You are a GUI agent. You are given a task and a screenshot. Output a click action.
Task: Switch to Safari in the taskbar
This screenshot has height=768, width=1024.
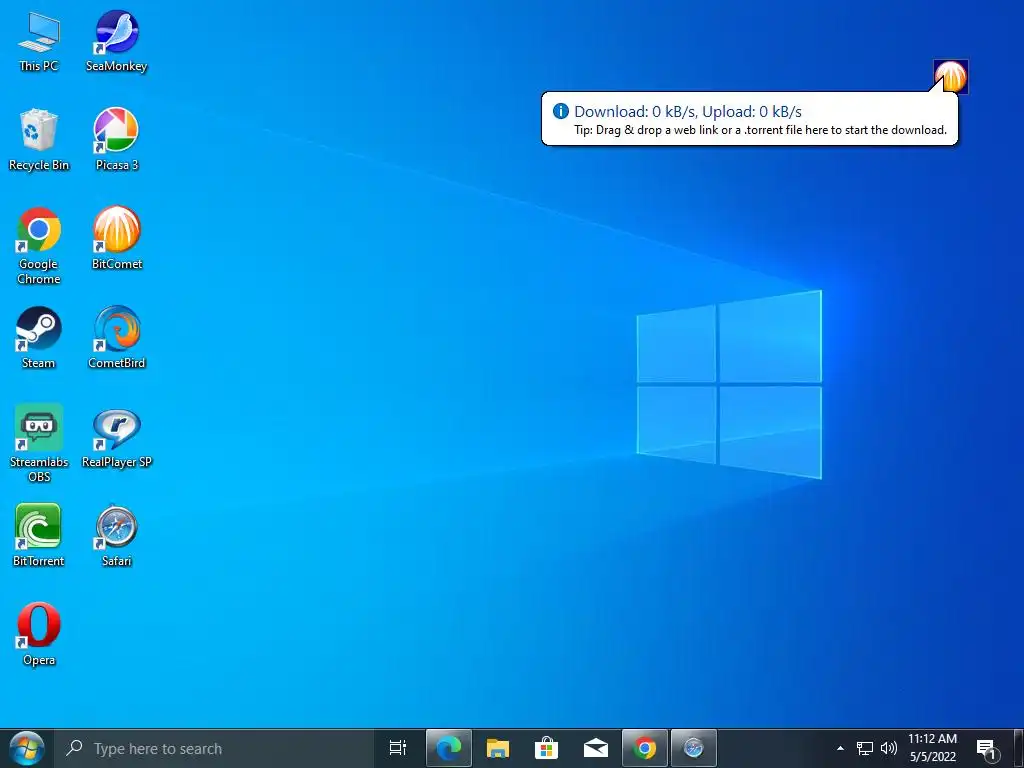point(694,748)
